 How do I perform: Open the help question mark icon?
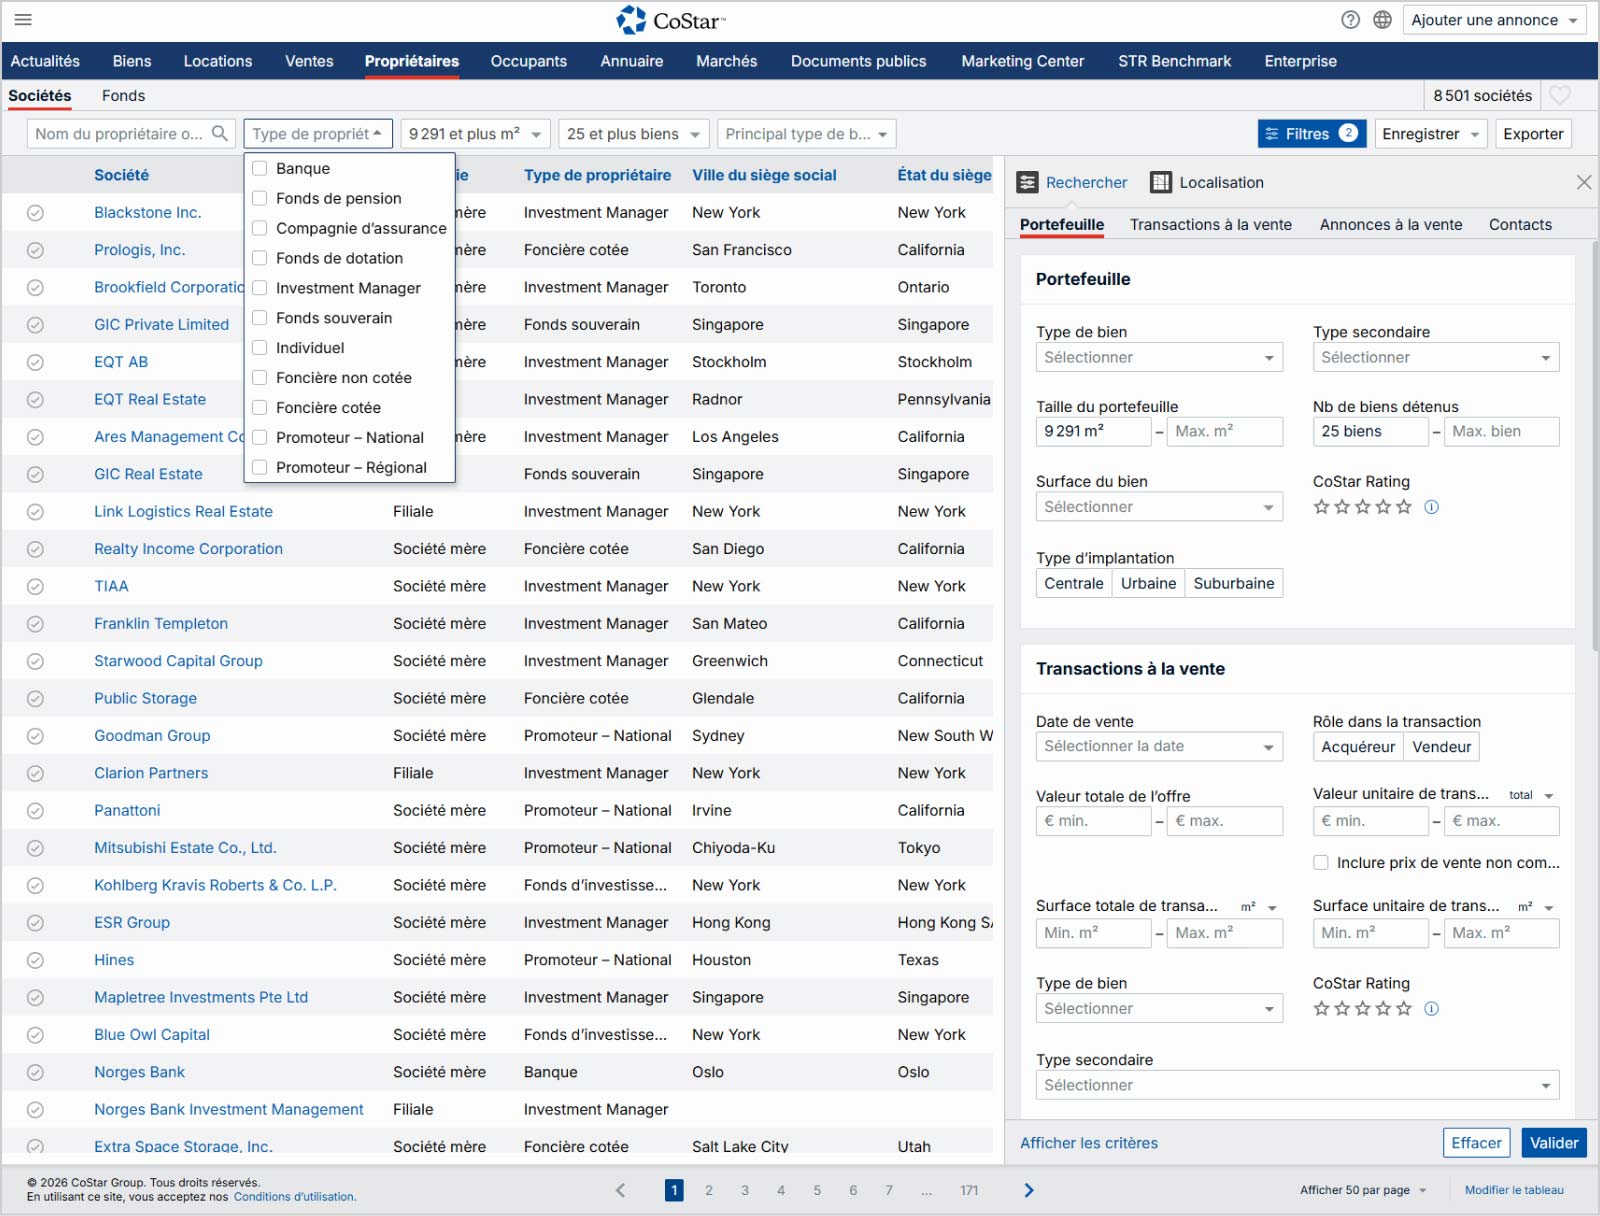1350,20
